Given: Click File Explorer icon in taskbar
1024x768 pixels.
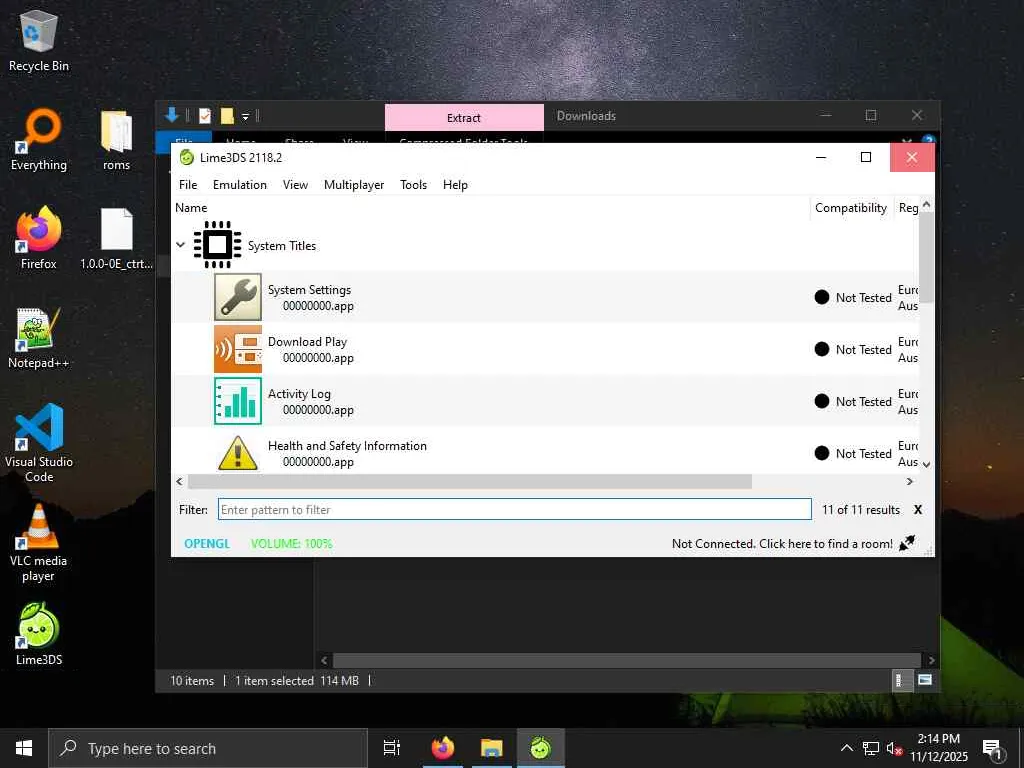Looking at the screenshot, I should tap(492, 748).
